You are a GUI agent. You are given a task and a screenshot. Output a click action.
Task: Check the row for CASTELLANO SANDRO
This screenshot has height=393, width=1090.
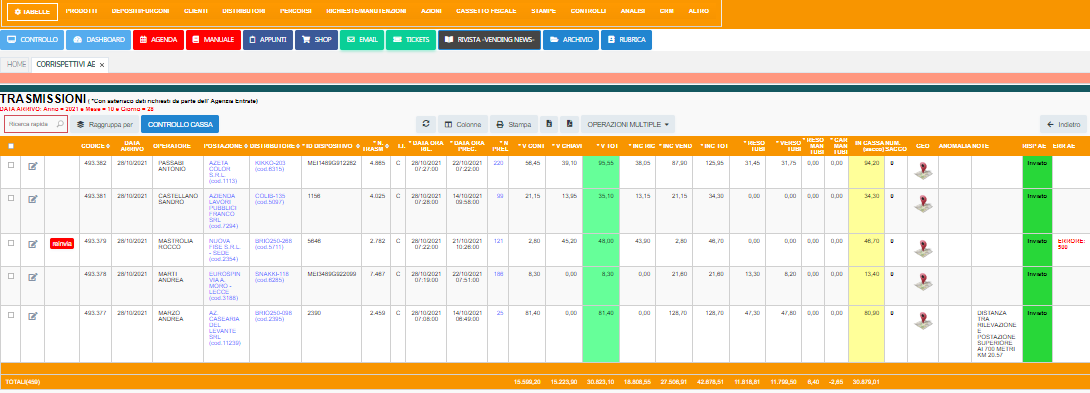(10, 198)
